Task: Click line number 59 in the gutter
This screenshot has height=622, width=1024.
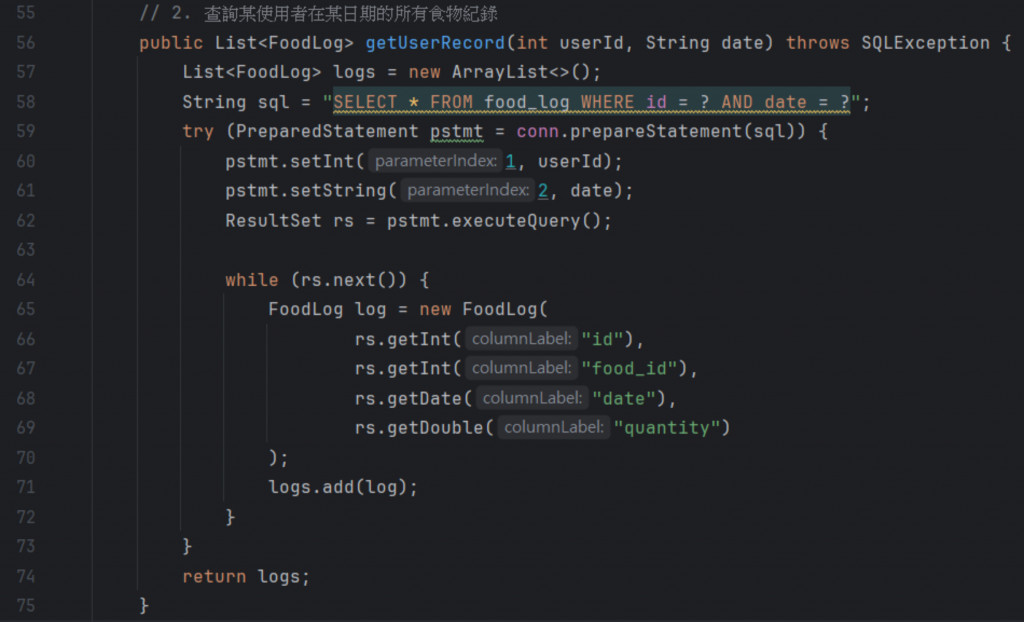Action: [x=25, y=131]
